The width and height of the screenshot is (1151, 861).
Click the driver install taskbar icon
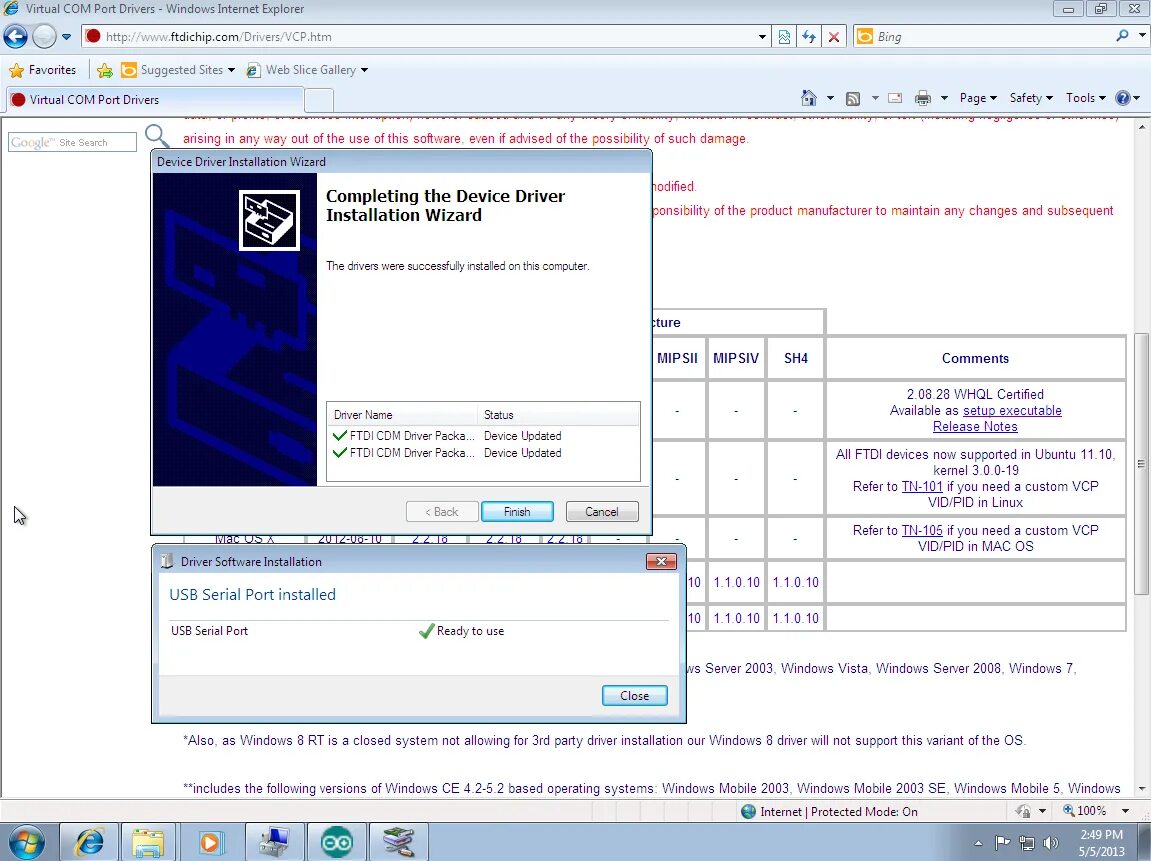[x=399, y=842]
